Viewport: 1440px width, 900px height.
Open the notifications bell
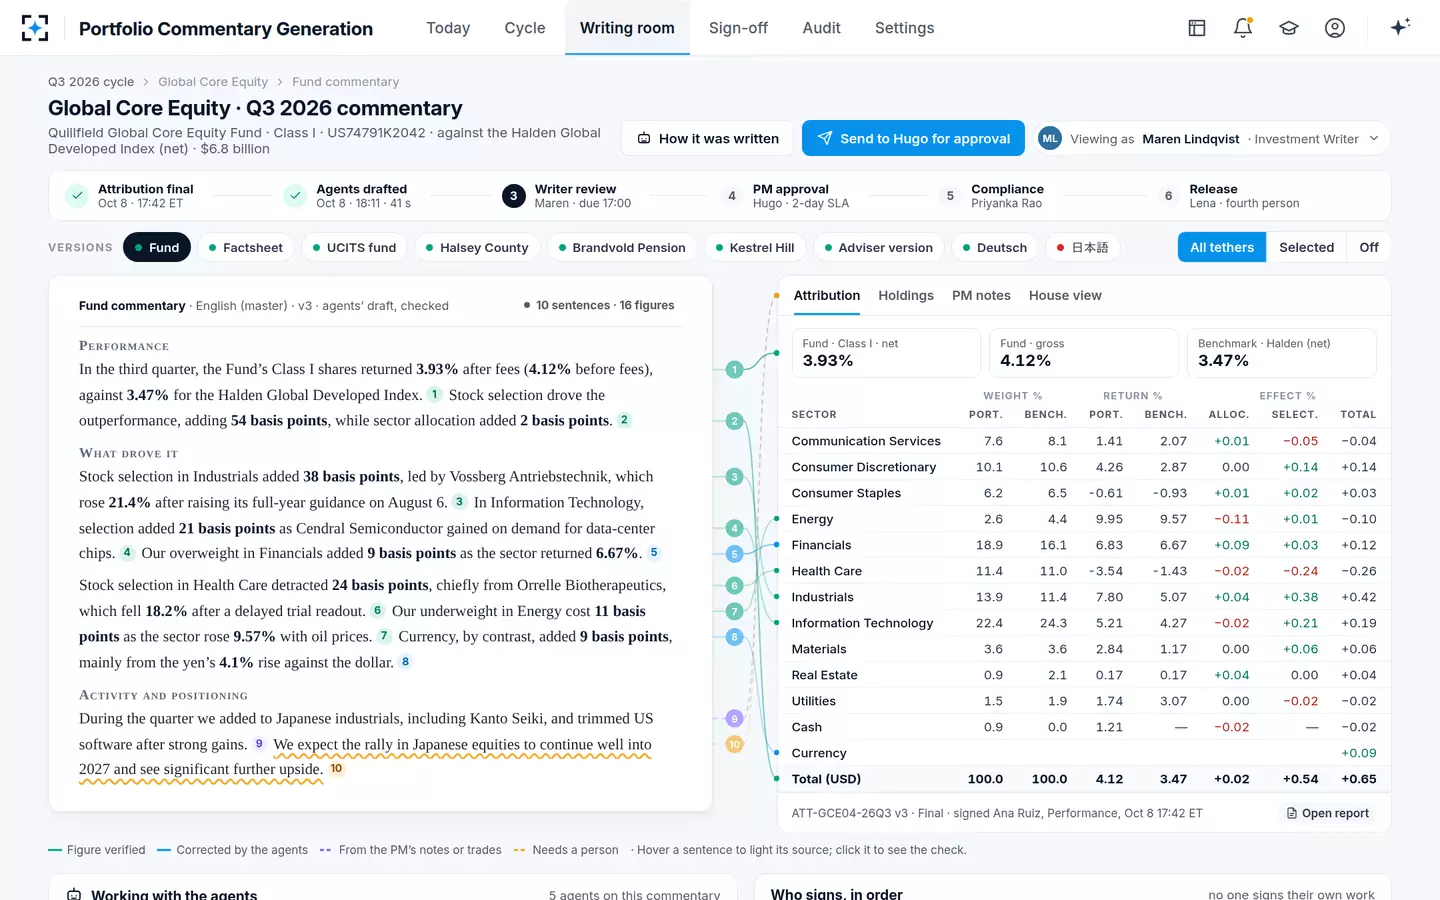coord(1243,28)
